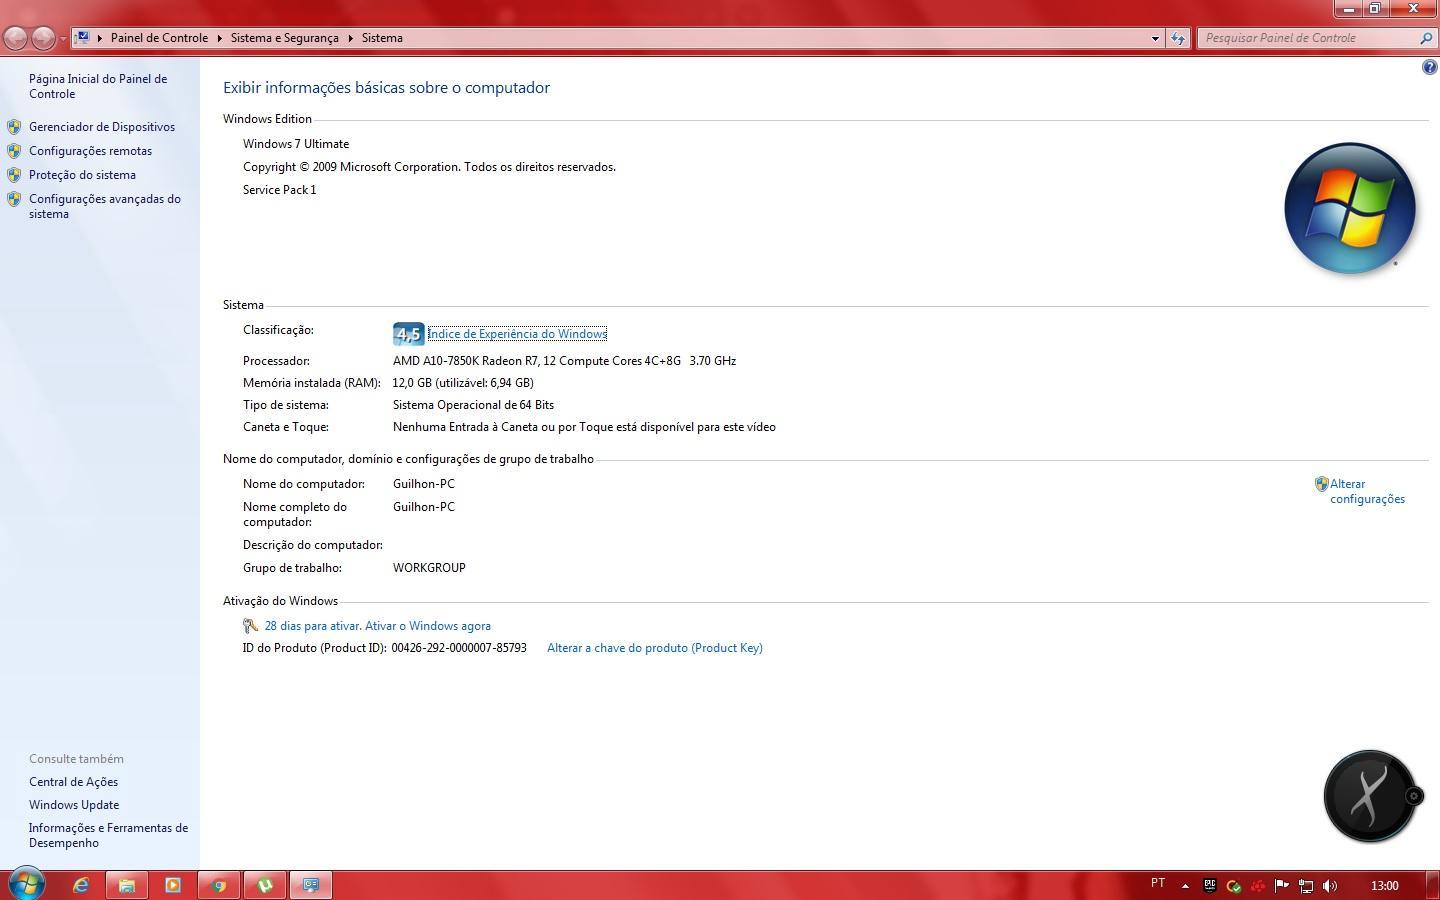Expand arrow before Painel de Controle breadcrumb
This screenshot has height=900, width=1440.
pos(100,38)
